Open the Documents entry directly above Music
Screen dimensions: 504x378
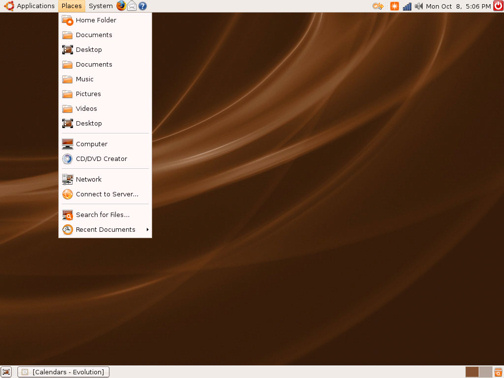(x=105, y=65)
